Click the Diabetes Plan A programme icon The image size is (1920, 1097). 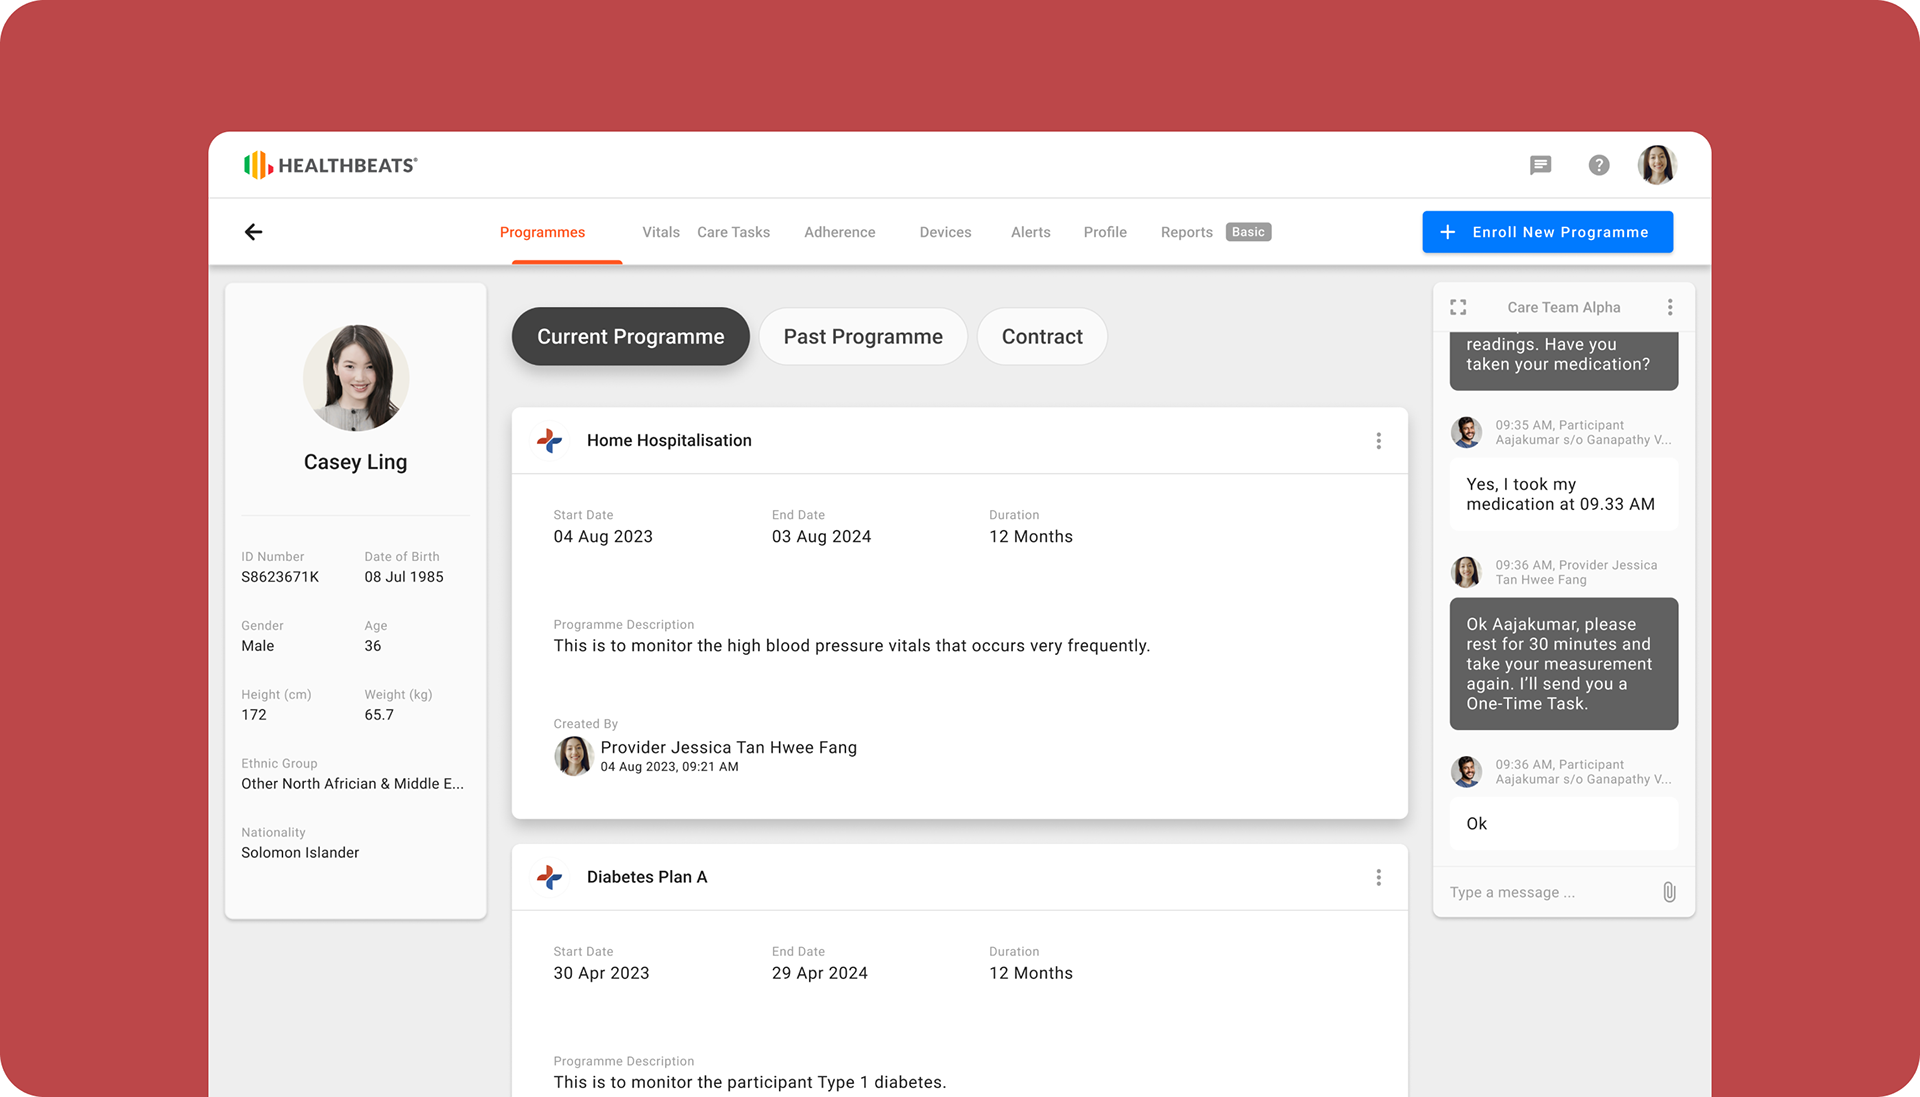pyautogui.click(x=549, y=877)
